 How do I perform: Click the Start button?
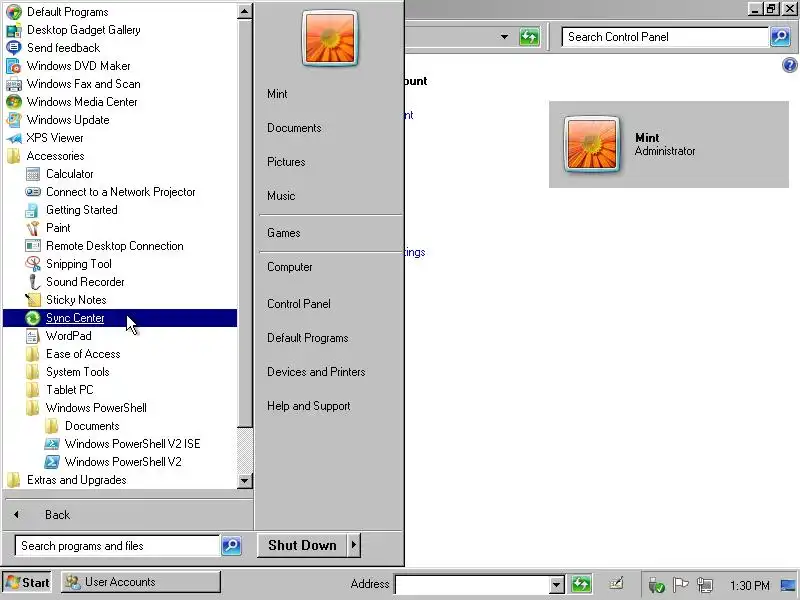27,582
